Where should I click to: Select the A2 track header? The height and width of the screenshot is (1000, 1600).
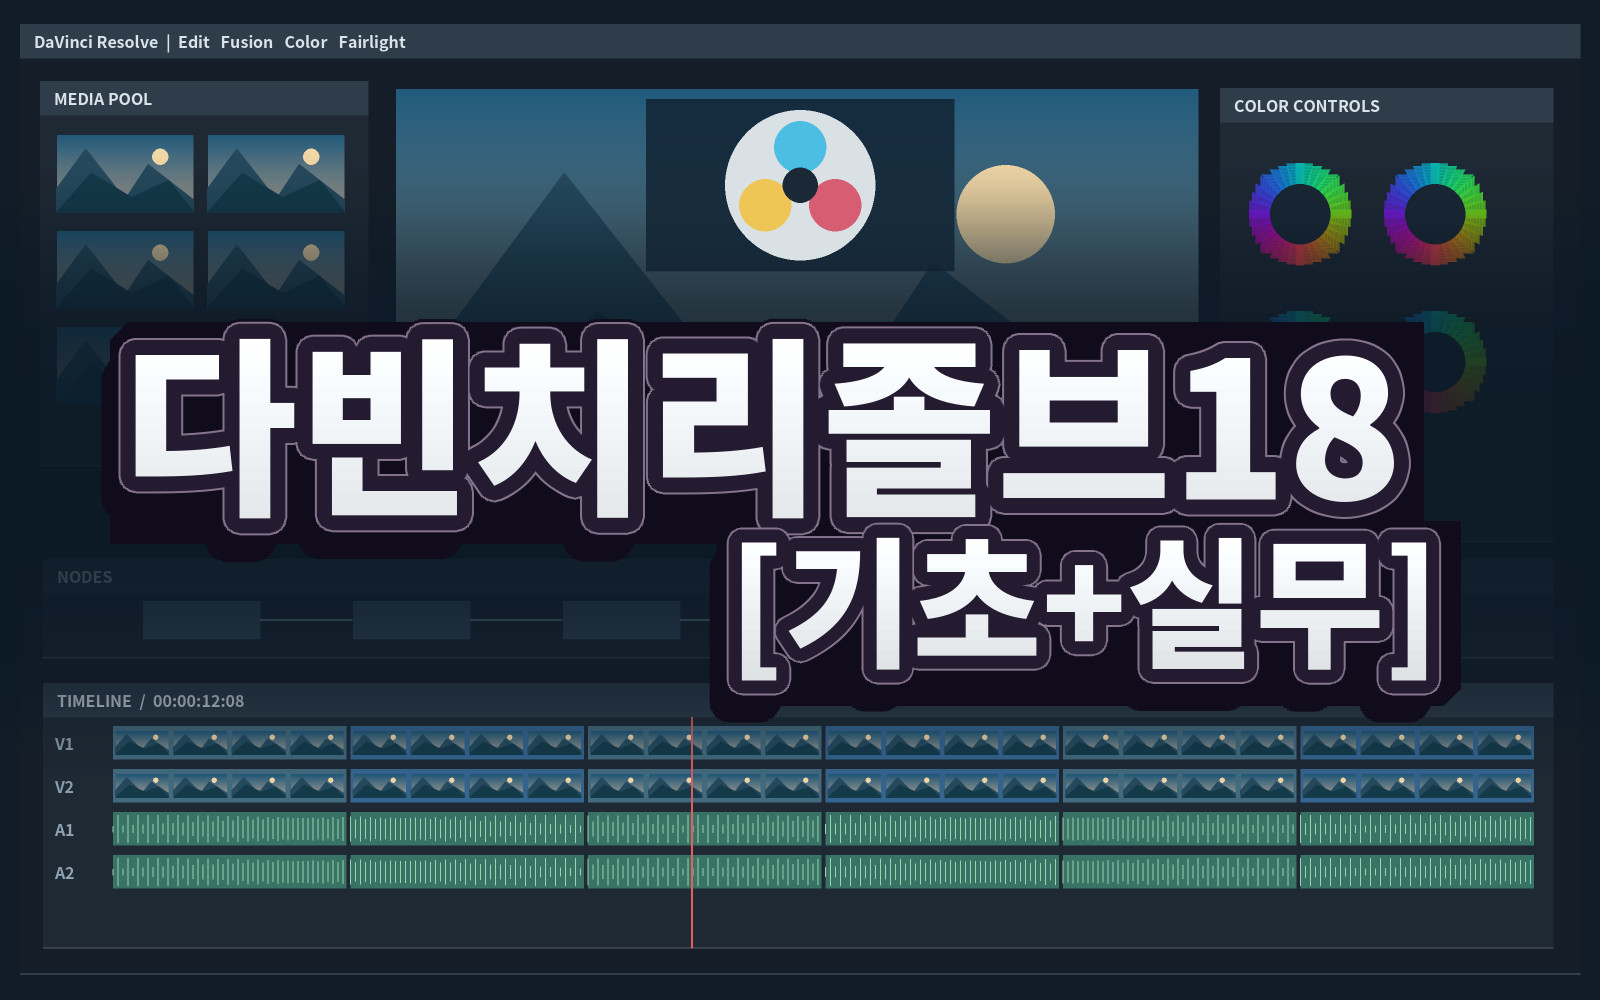point(64,873)
